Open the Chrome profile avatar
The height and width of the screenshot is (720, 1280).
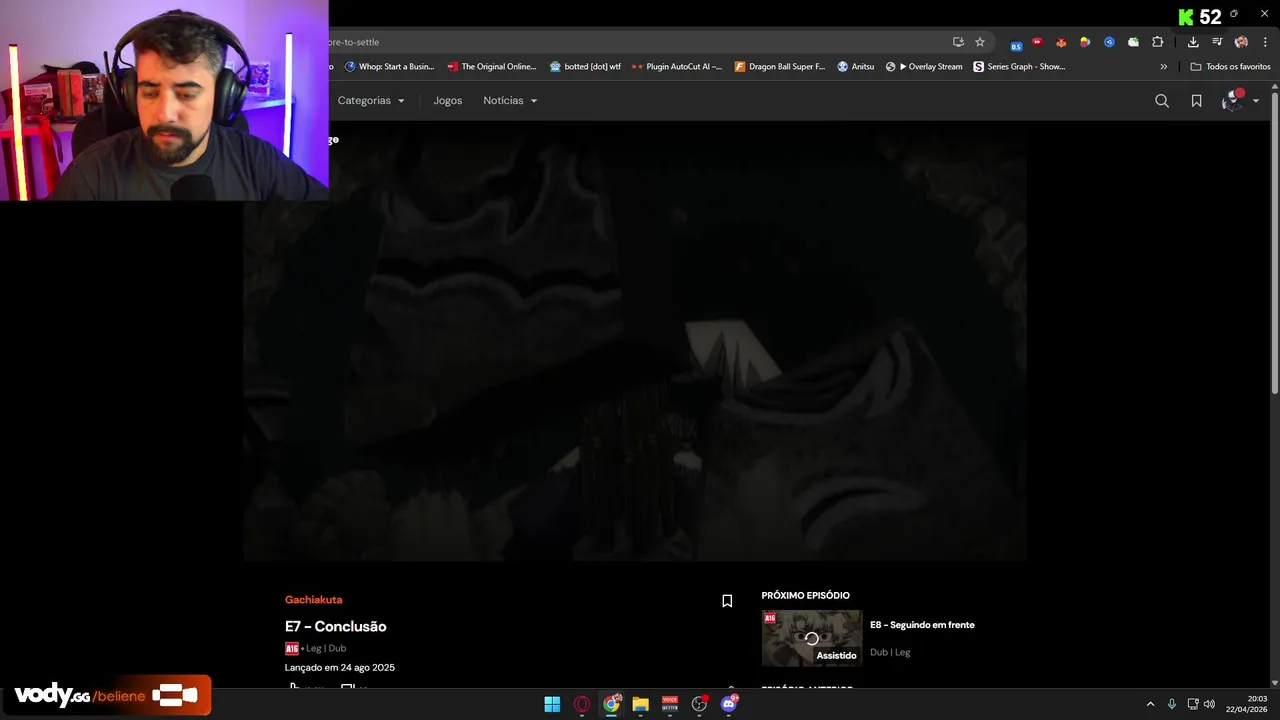(x=1241, y=42)
